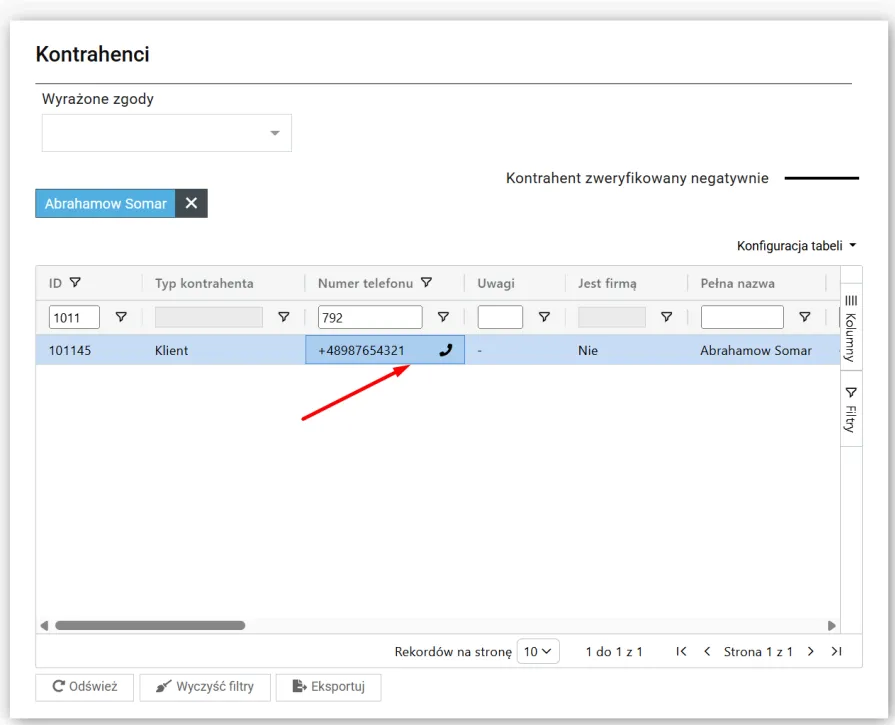
Task: Remove the Abrahamow Somar filter chip
Action: pyautogui.click(x=191, y=204)
